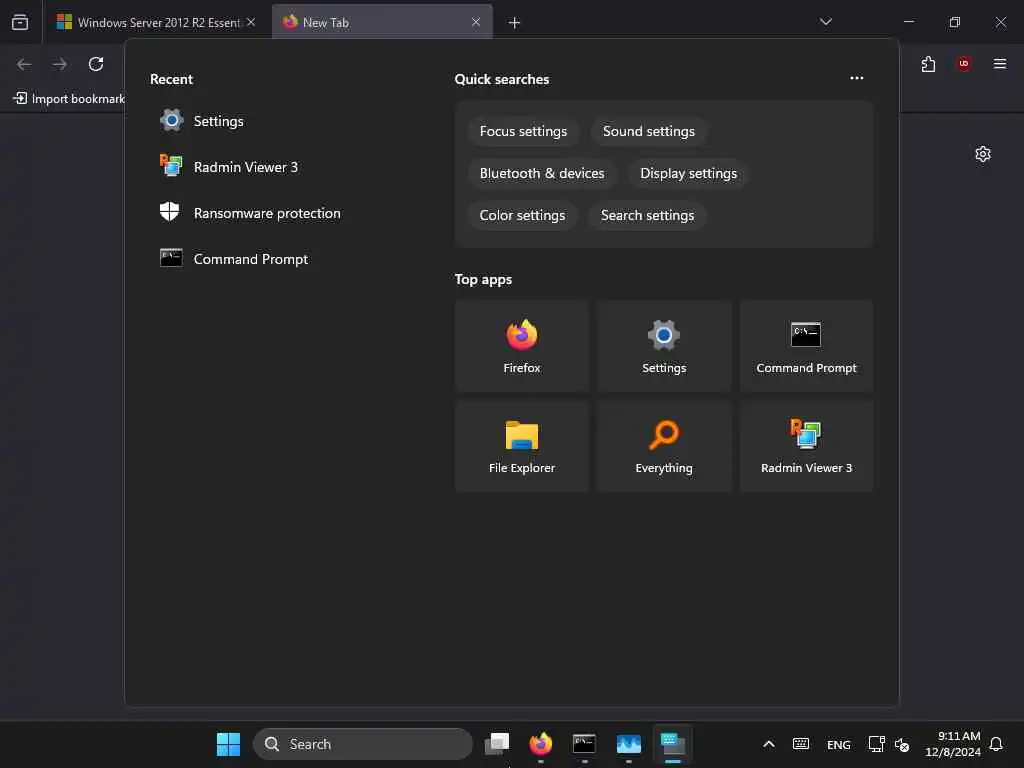Search for Color settings
Image resolution: width=1024 pixels, height=768 pixels.
click(522, 216)
